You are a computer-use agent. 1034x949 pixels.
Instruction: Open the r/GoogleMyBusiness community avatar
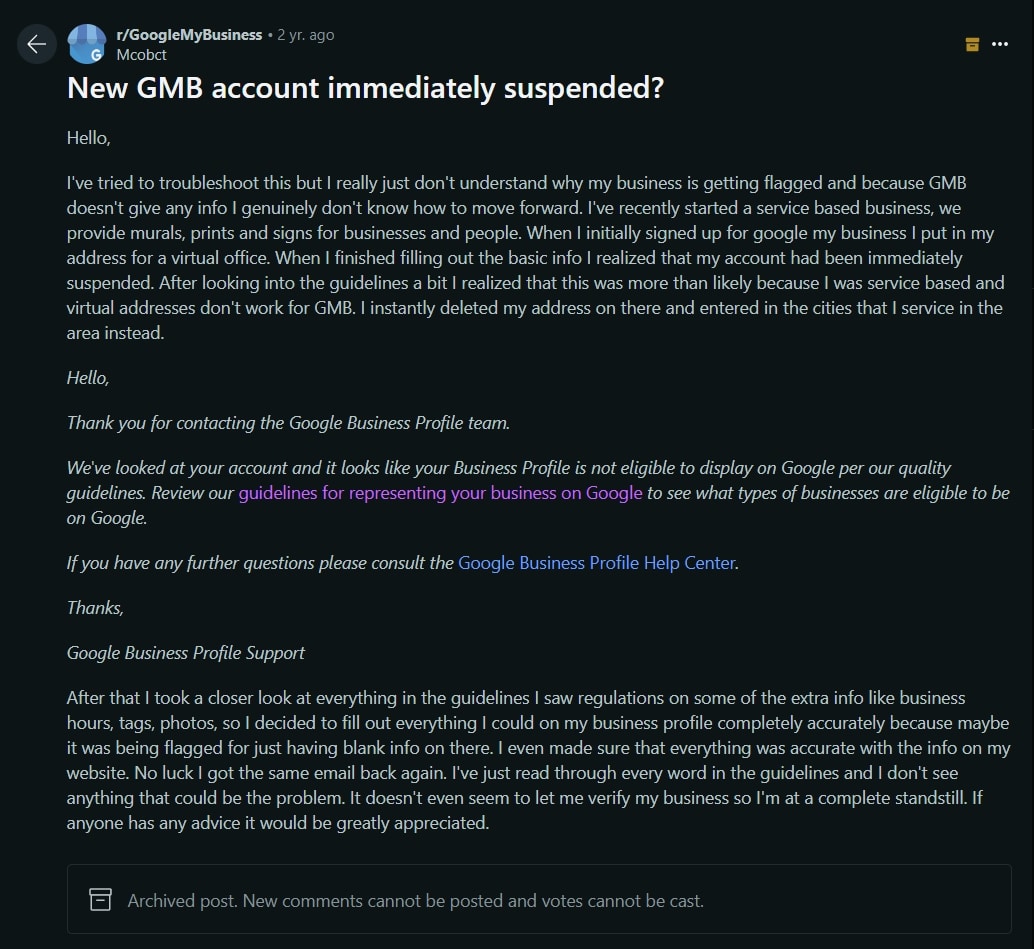click(x=85, y=43)
